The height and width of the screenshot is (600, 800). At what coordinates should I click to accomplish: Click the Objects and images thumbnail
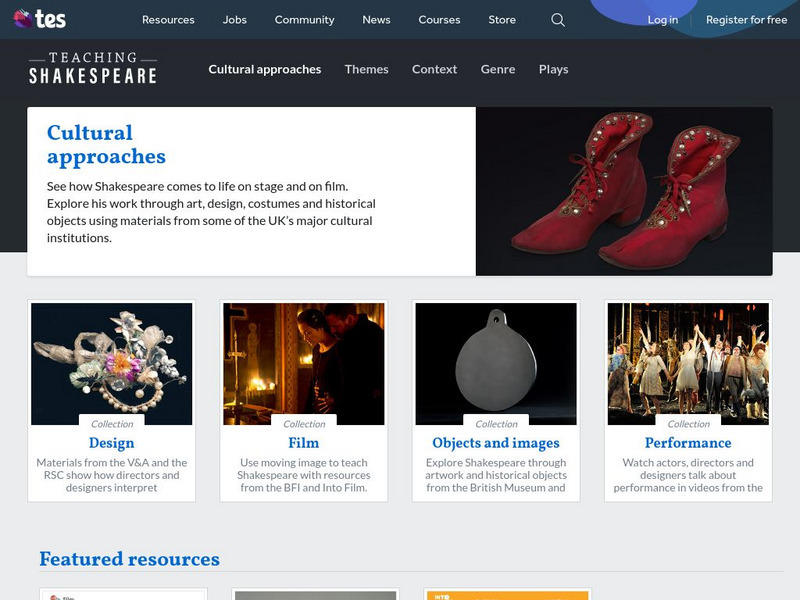click(496, 364)
